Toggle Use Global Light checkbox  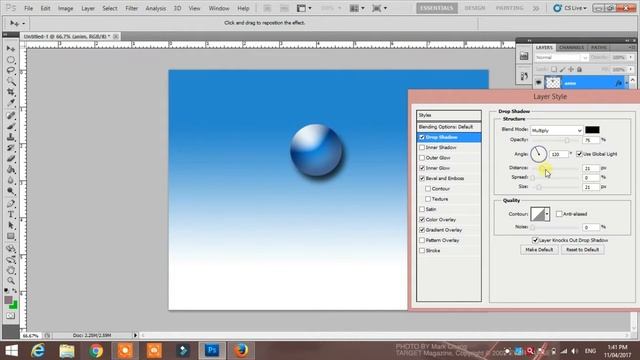[x=579, y=154]
